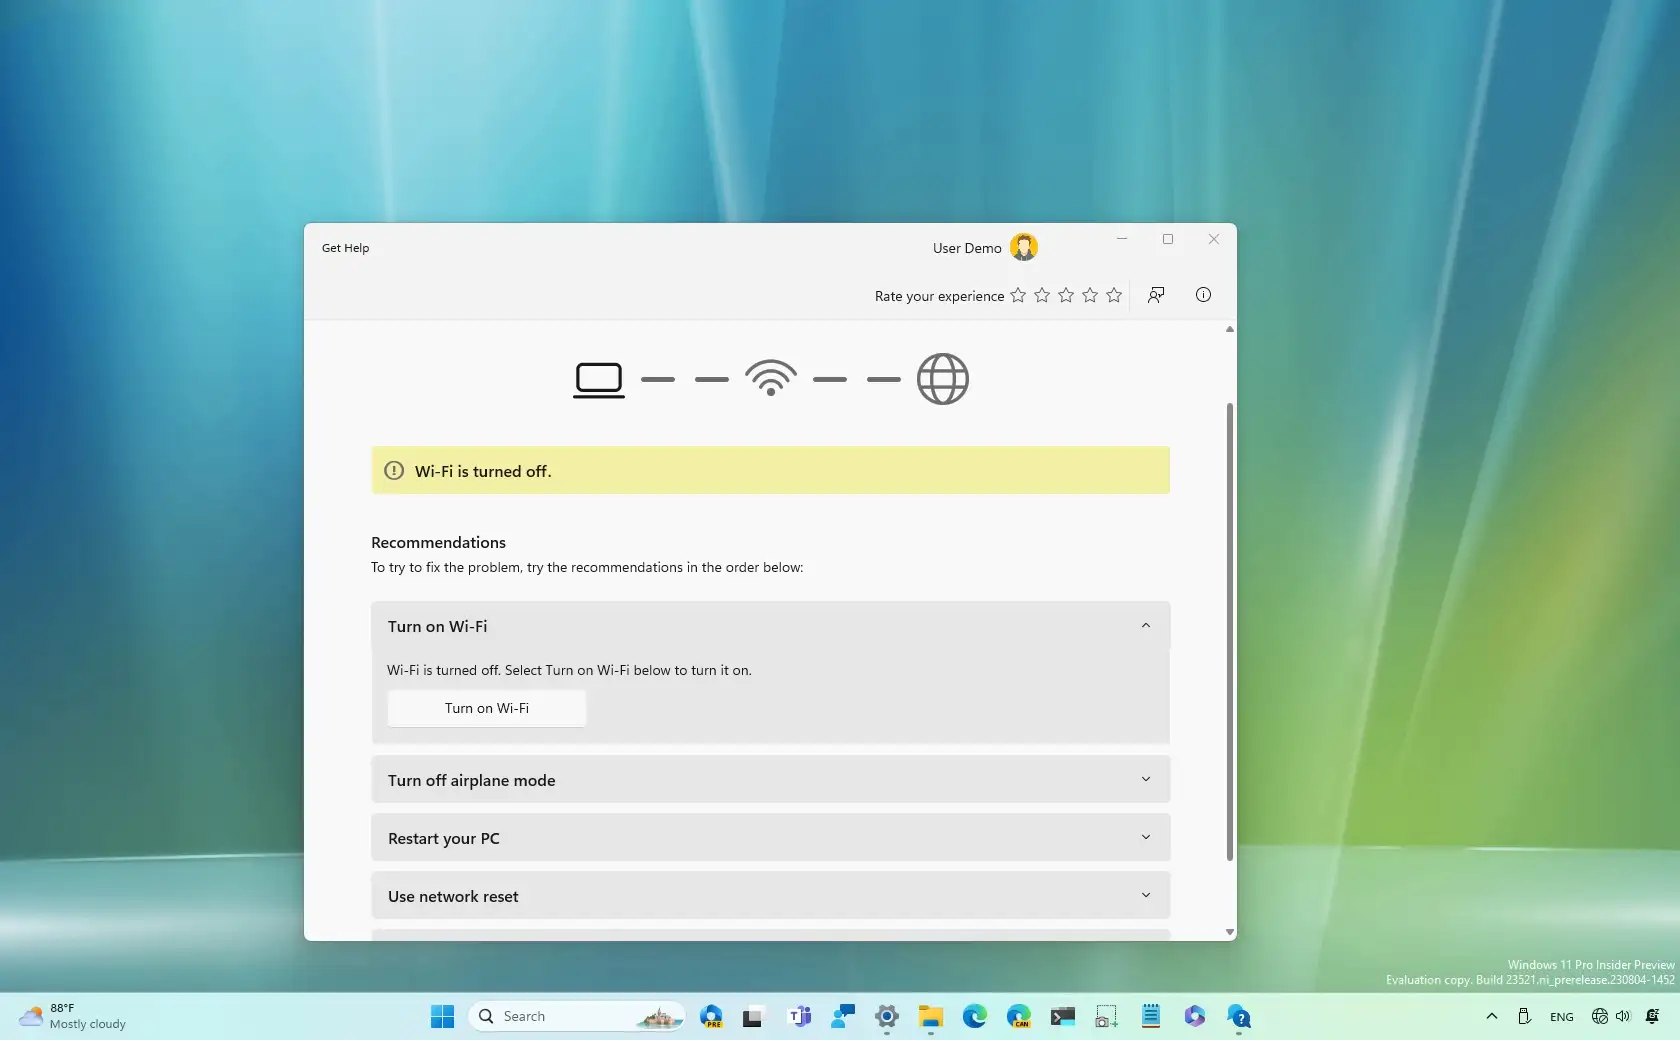Collapse the Turn on Wi-Fi section
1680x1040 pixels.
[1145, 626]
